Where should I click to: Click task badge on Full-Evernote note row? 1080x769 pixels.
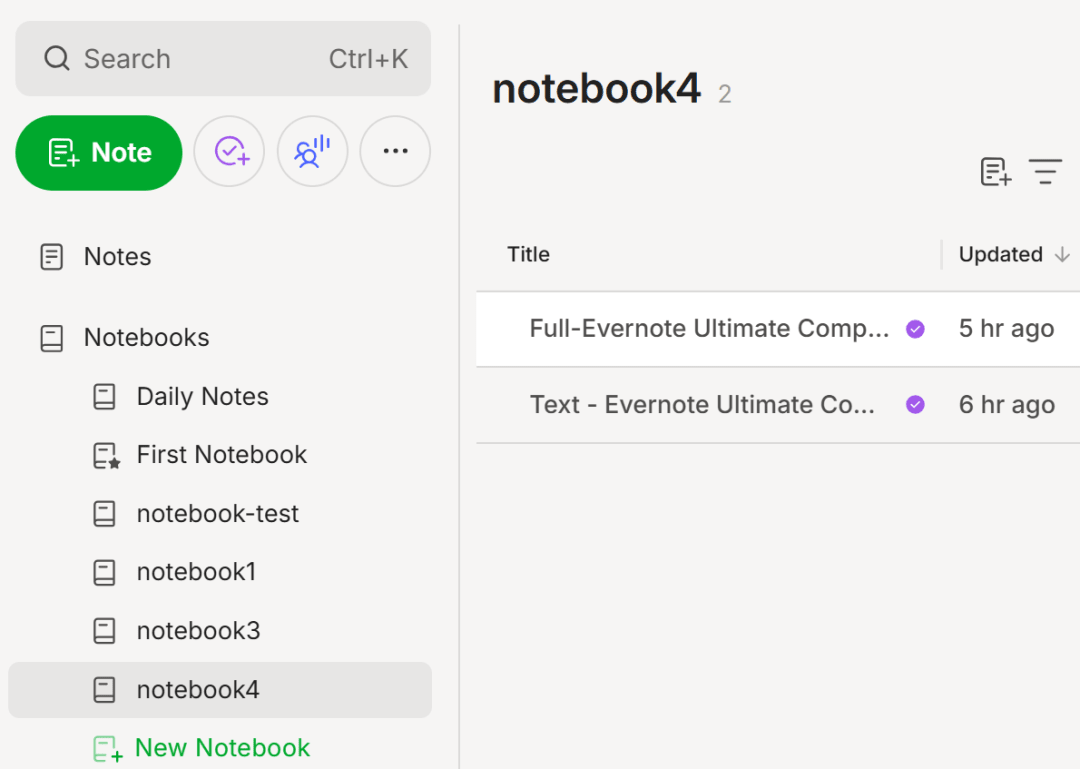coord(915,329)
